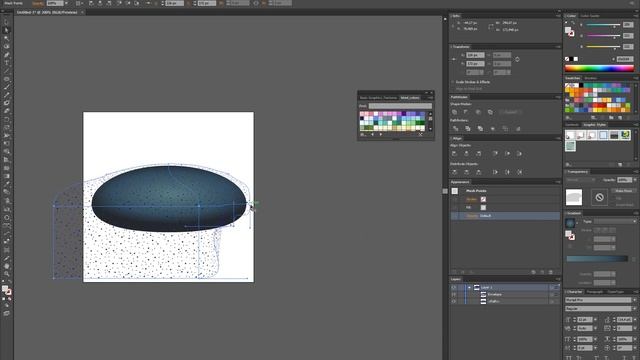The height and width of the screenshot is (360, 640).
Task: Toggle visibility of Layer 1
Action: (453, 287)
